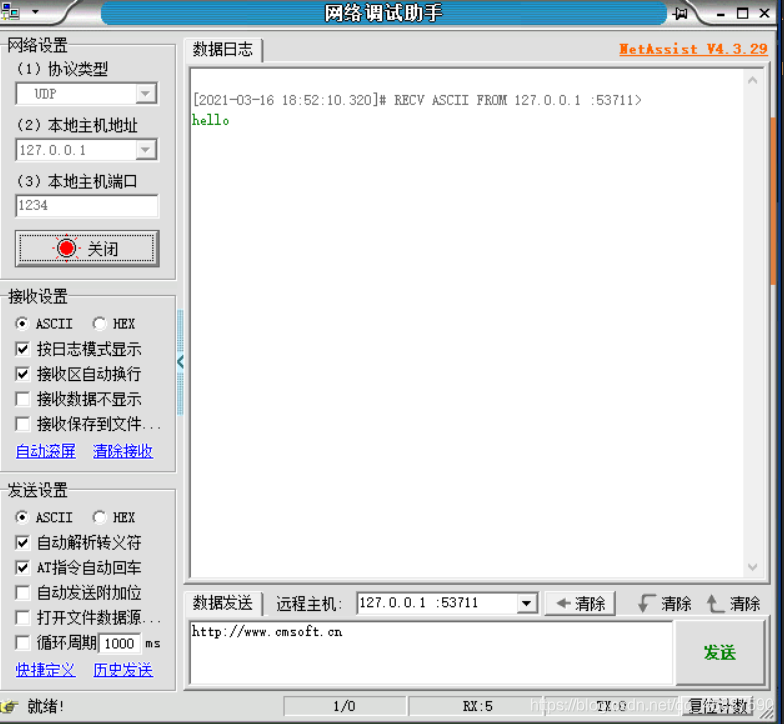Image resolution: width=784 pixels, height=724 pixels.
Task: Click the title bar dropdown arrow
Action: 35,12
